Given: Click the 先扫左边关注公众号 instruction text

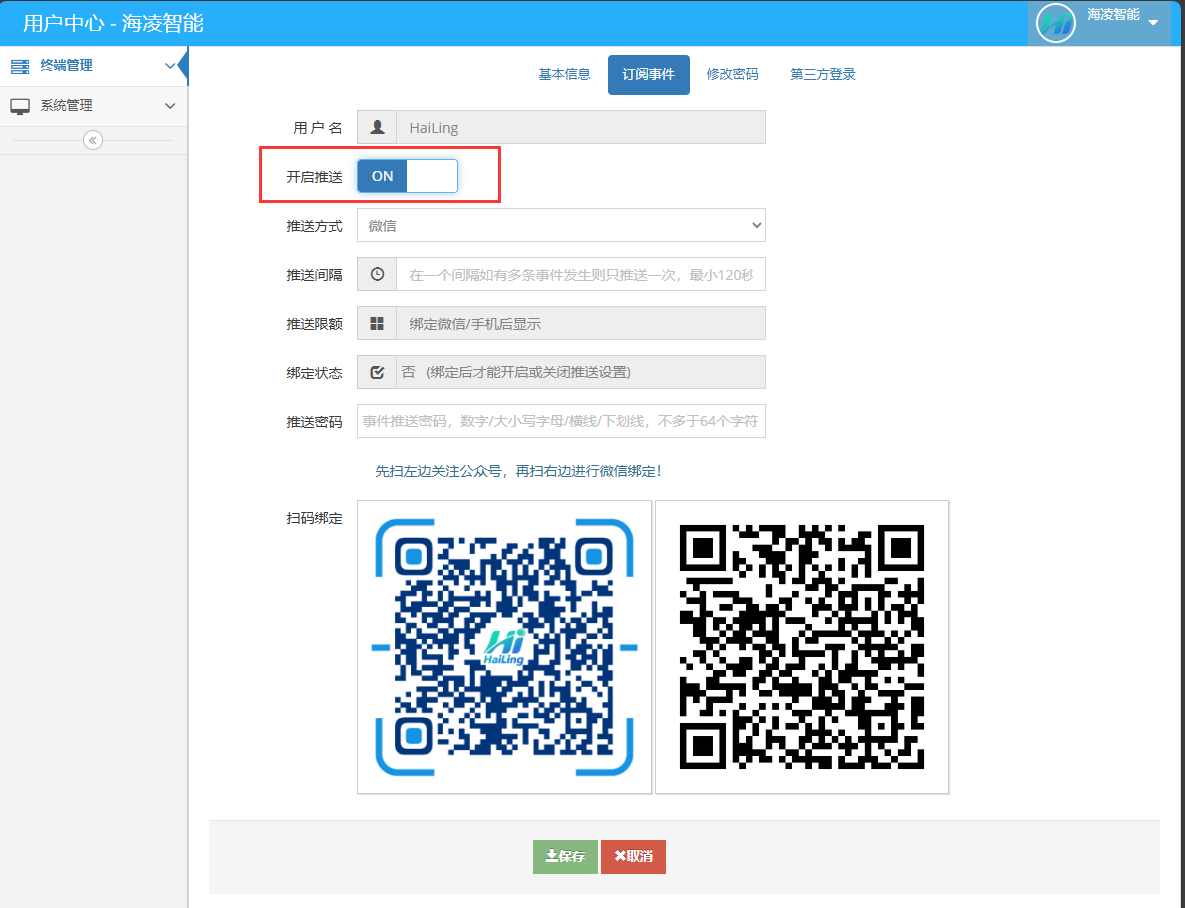Looking at the screenshot, I should [518, 471].
